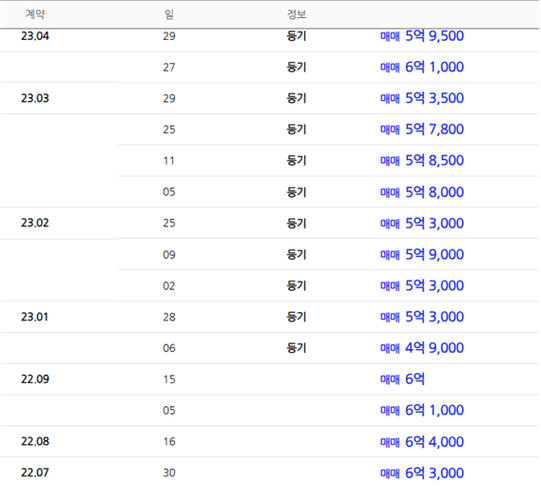This screenshot has width=541, height=489.
Task: Click the day 16 cell
Action: 169,442
